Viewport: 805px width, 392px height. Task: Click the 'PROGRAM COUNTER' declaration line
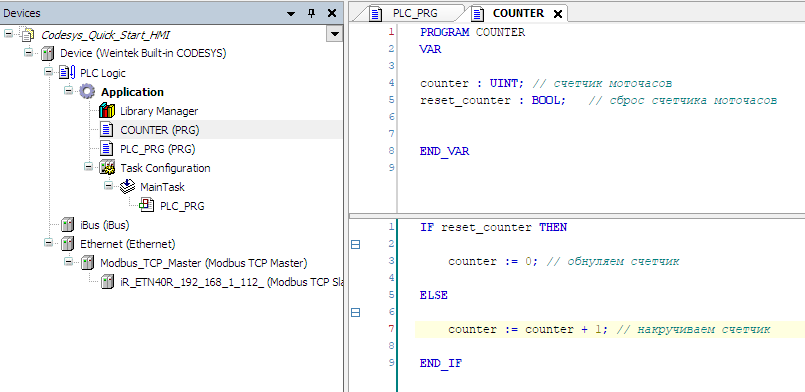click(x=472, y=32)
